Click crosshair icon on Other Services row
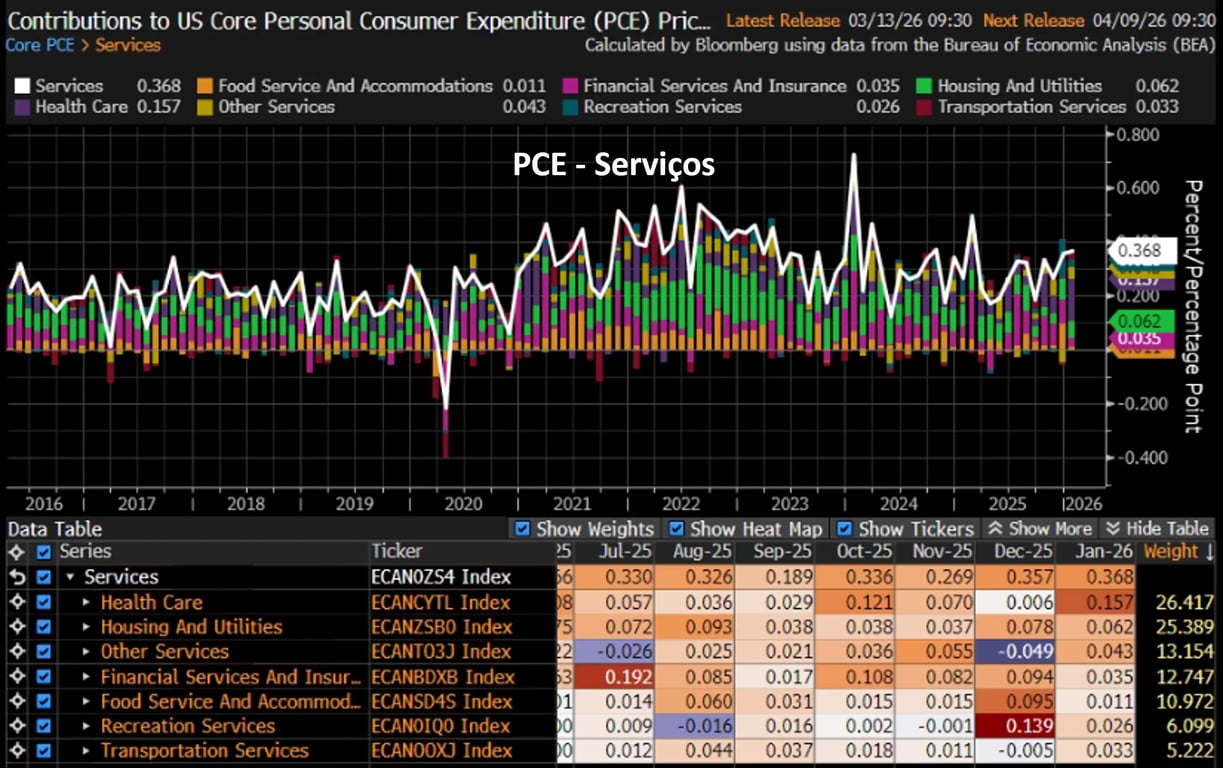Screen dimensions: 1223x768 pyautogui.click(x=15, y=652)
